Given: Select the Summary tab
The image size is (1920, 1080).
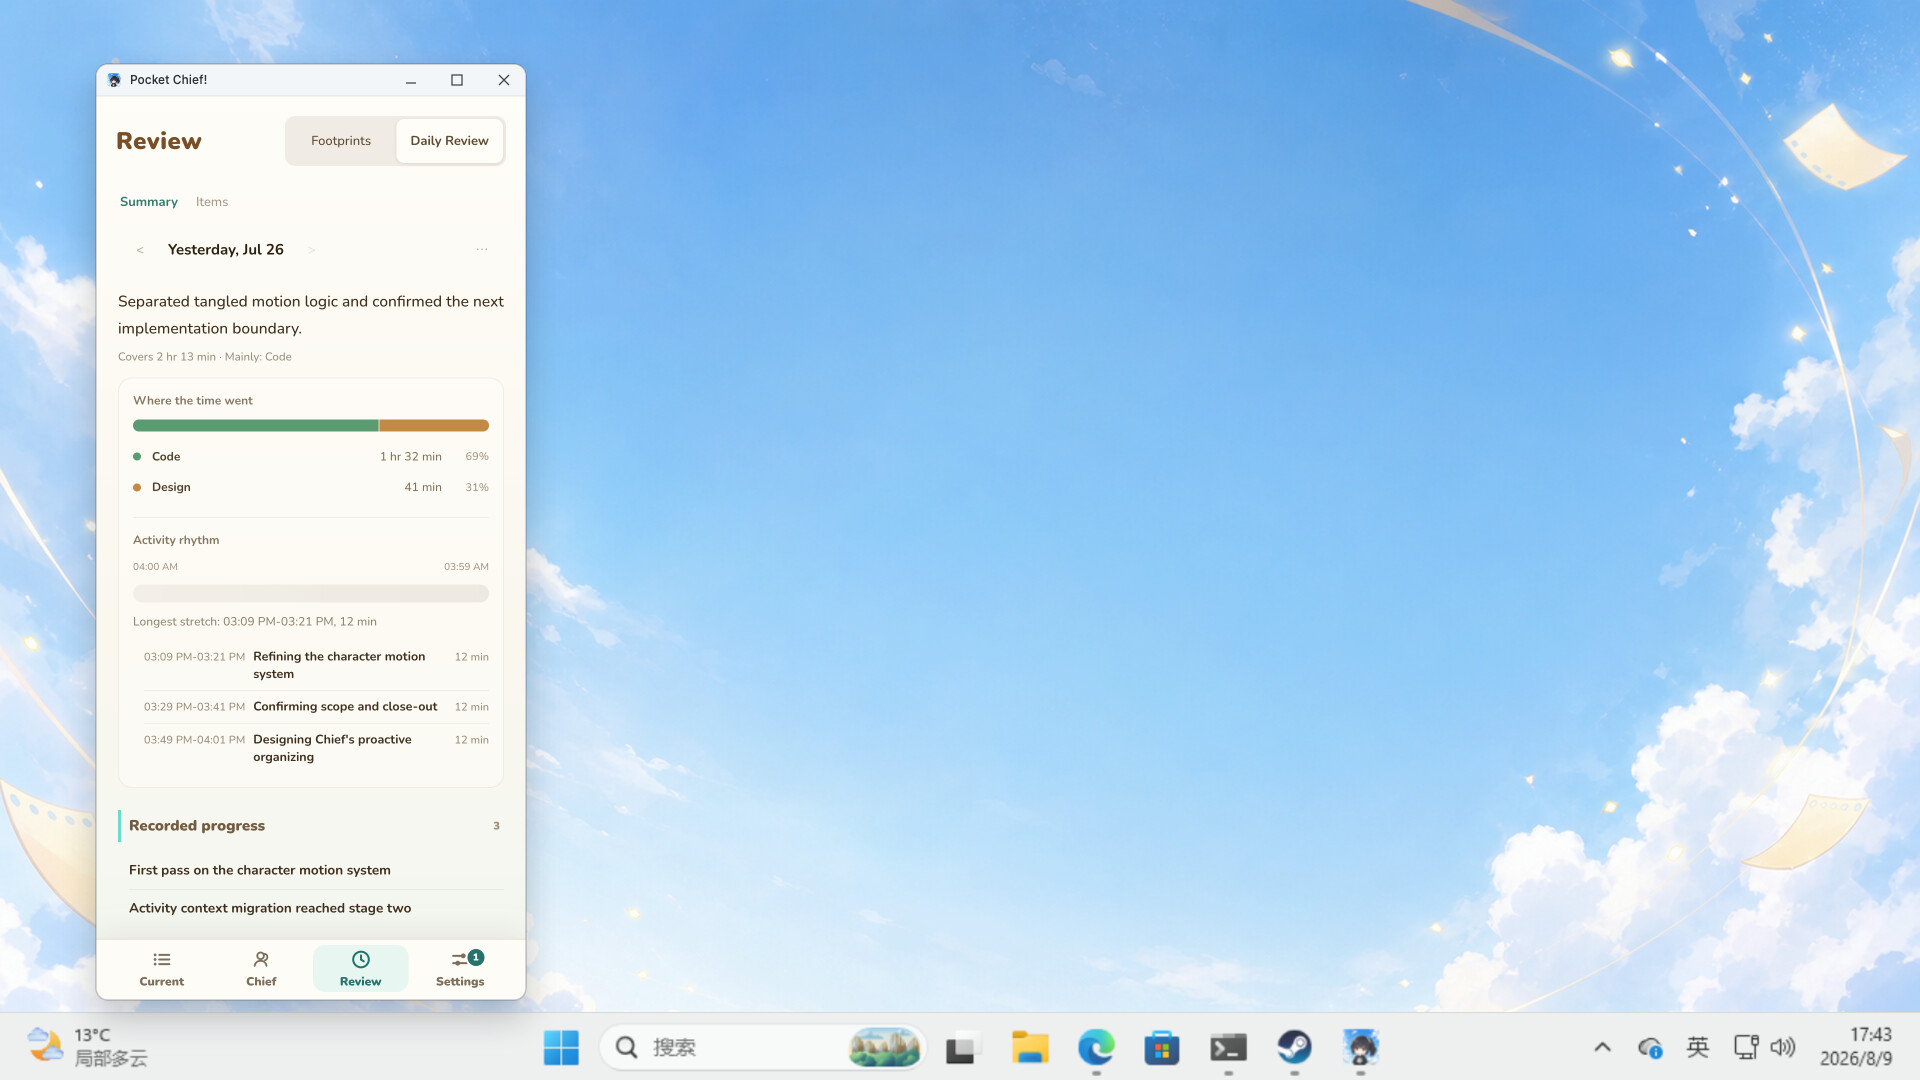Looking at the screenshot, I should (x=149, y=202).
